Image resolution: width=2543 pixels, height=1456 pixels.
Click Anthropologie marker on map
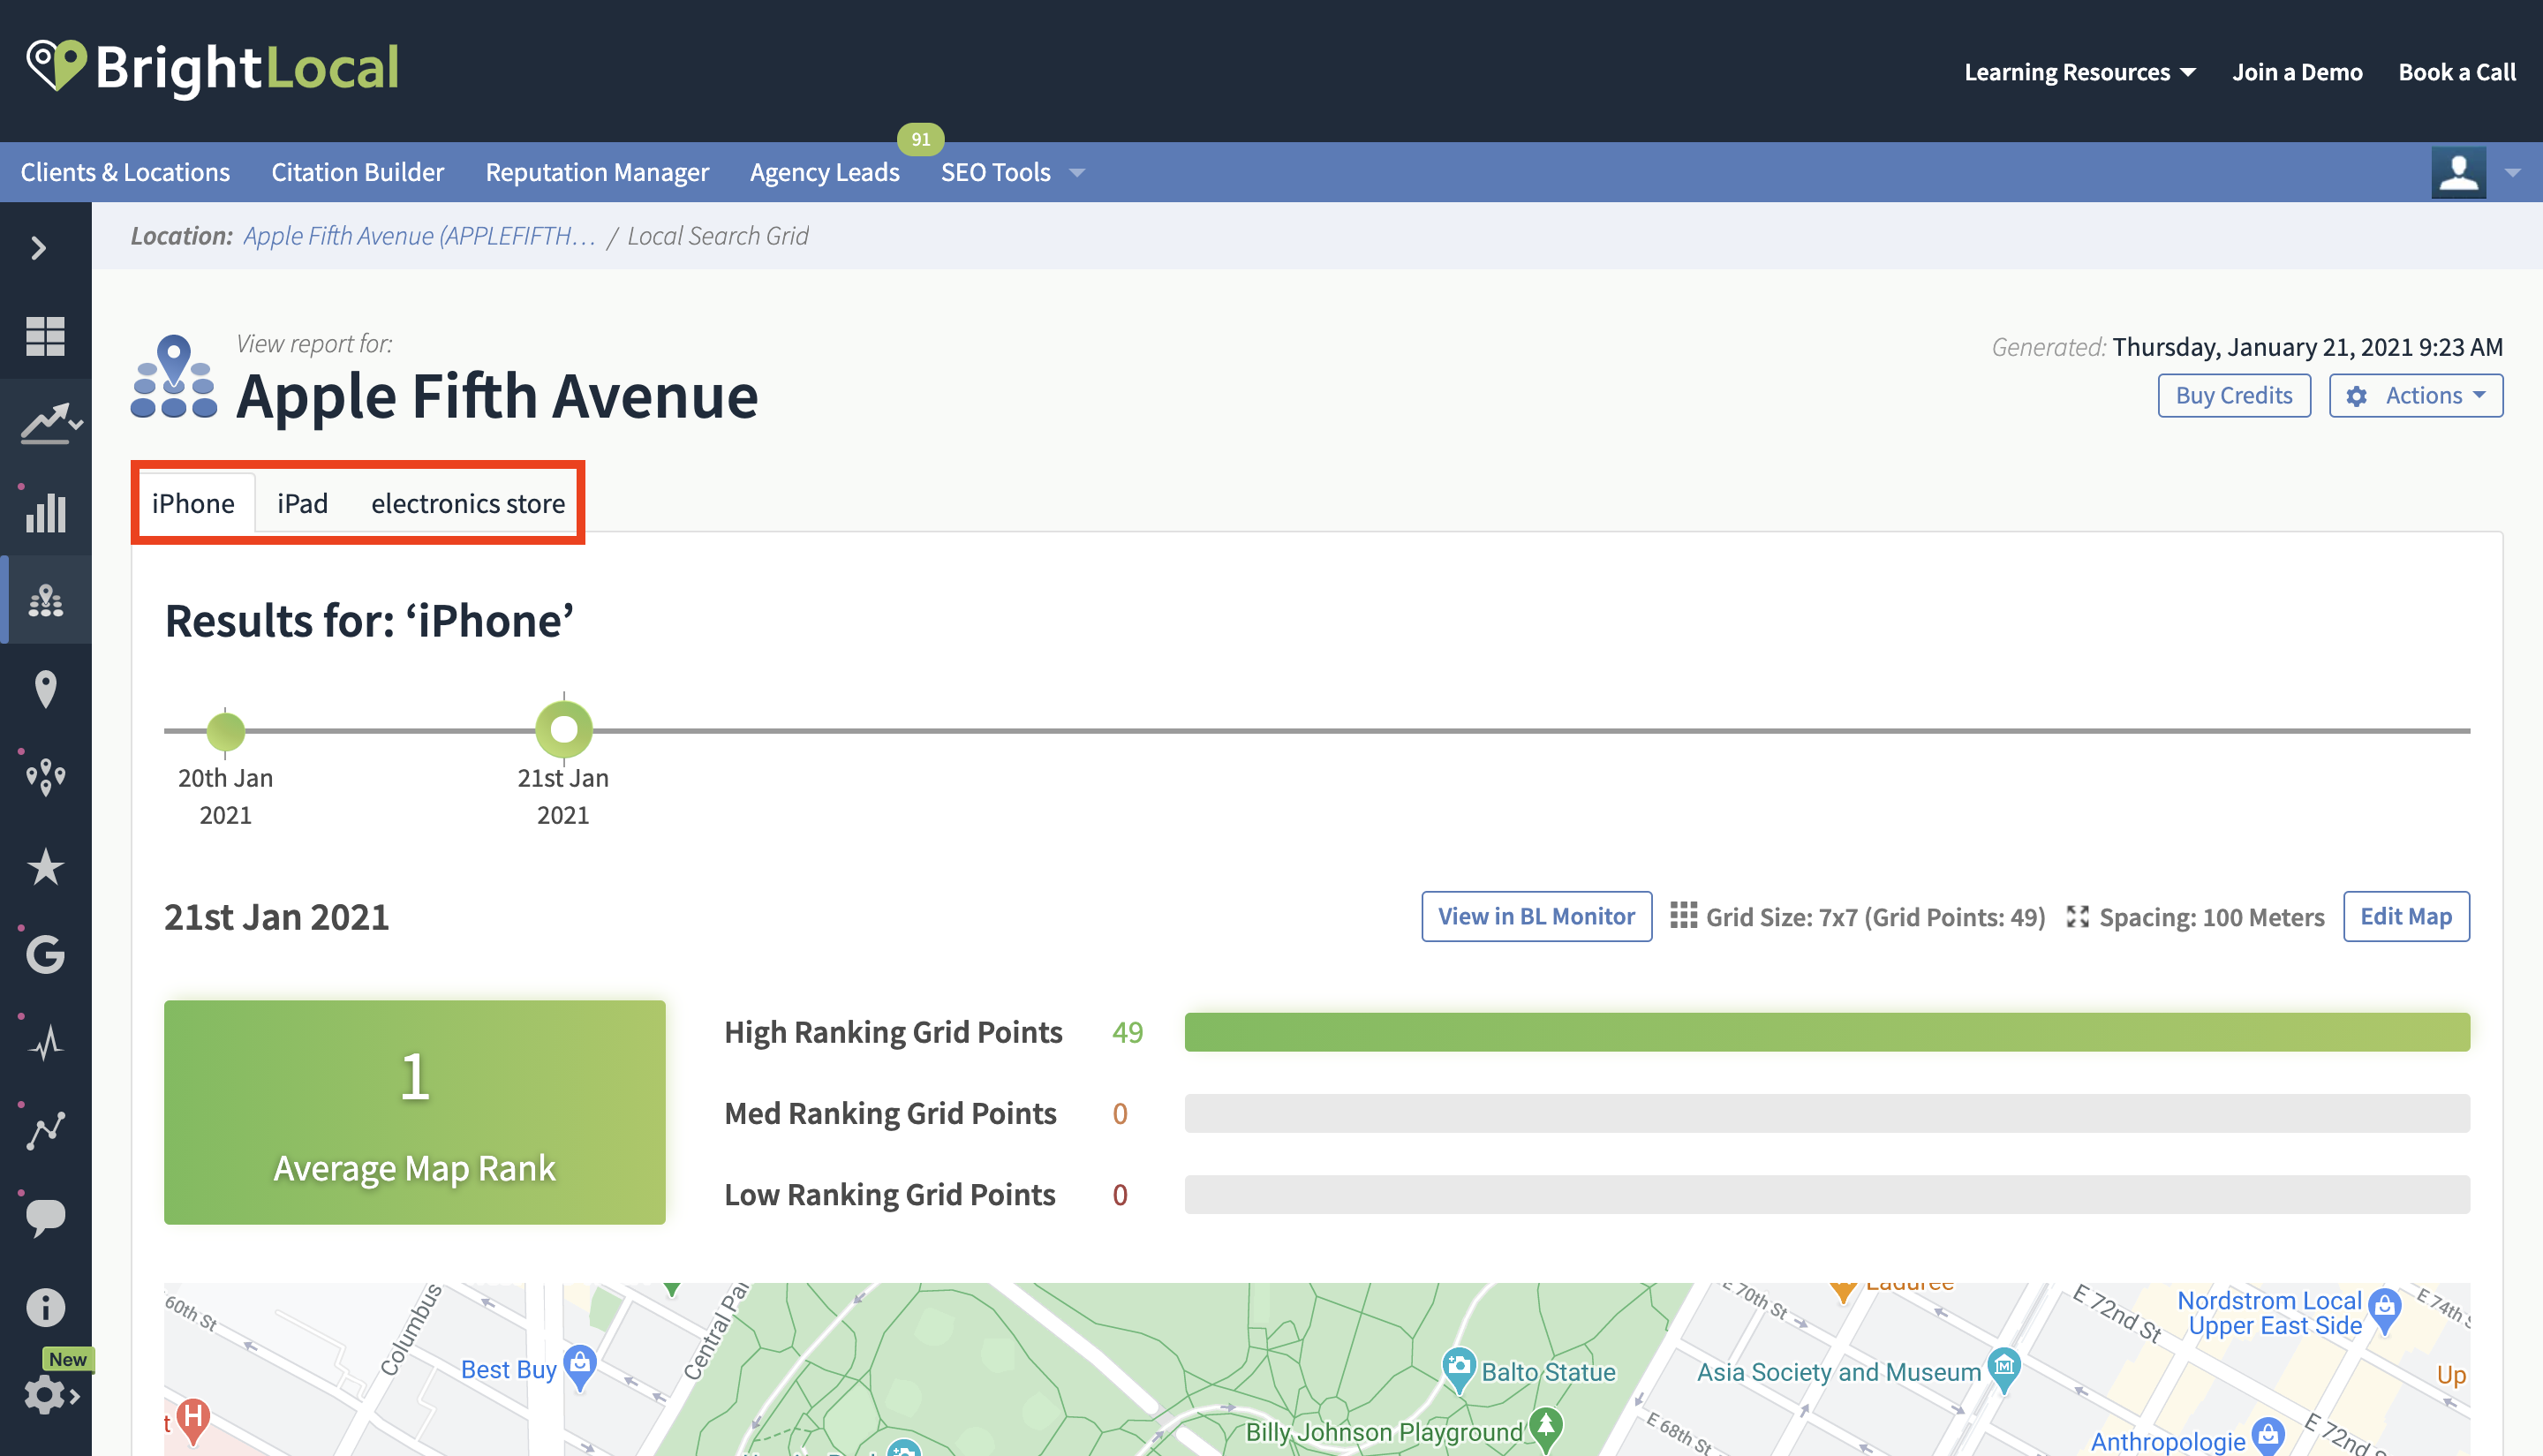coord(2268,1437)
